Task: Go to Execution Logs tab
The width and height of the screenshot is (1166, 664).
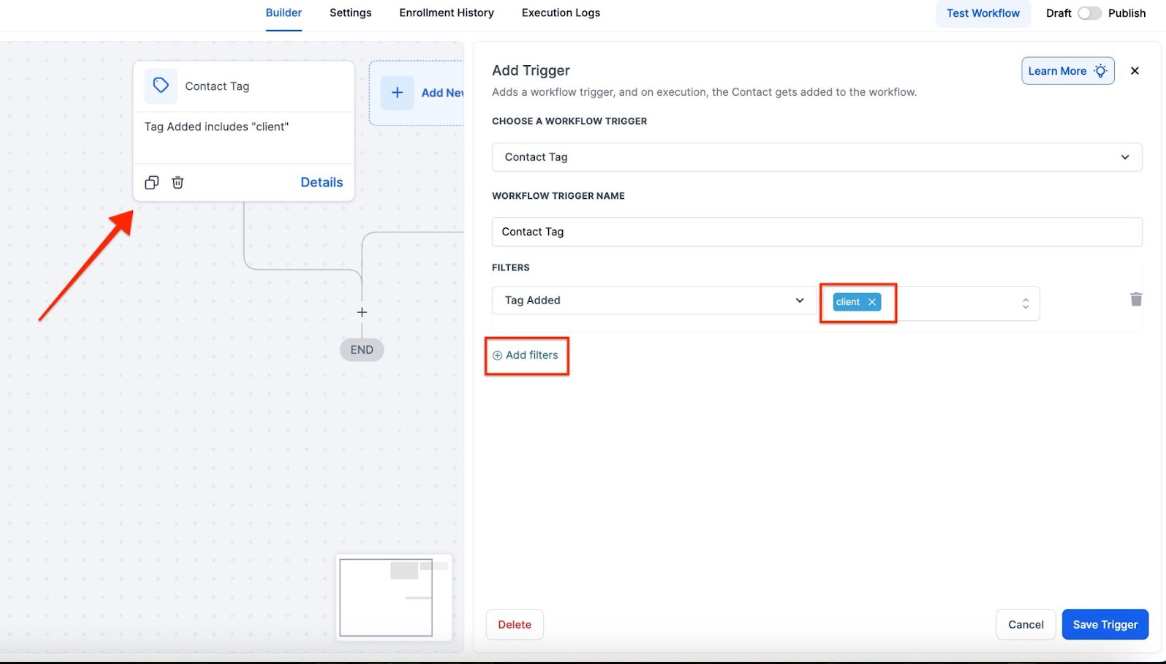Action: pyautogui.click(x=561, y=13)
